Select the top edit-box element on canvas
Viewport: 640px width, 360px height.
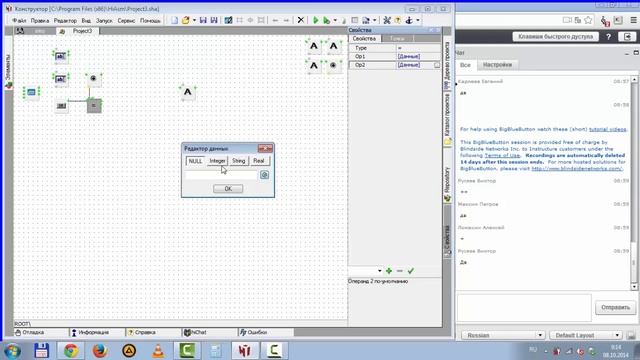[60, 56]
